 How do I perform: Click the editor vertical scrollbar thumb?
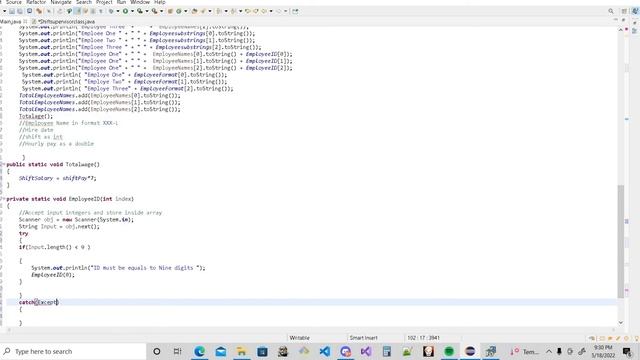pyautogui.click(x=621, y=241)
